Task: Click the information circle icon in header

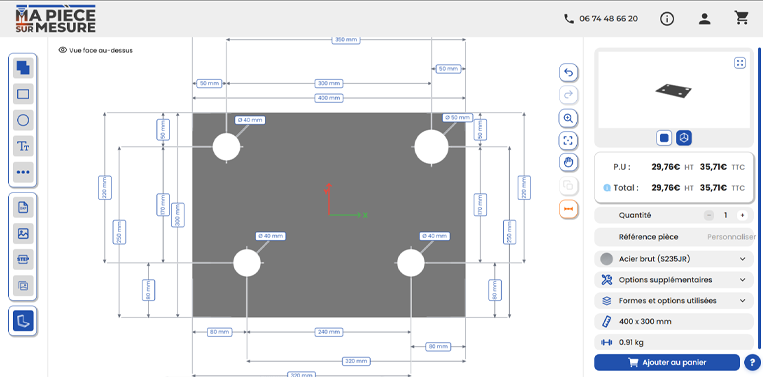Action: [667, 19]
